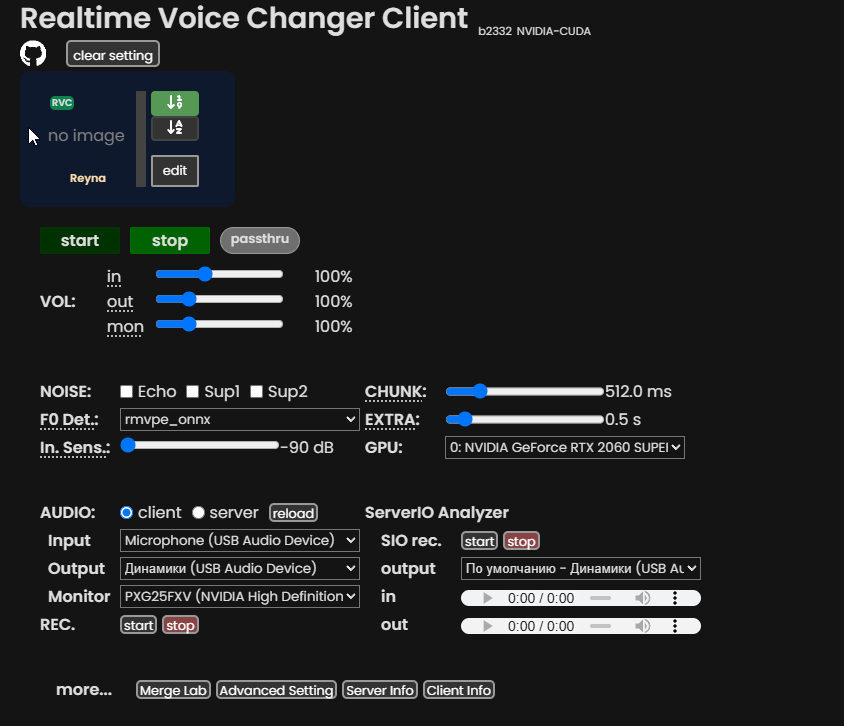Image resolution: width=844 pixels, height=726 pixels.
Task: Stop the voice changer
Action: click(x=170, y=240)
